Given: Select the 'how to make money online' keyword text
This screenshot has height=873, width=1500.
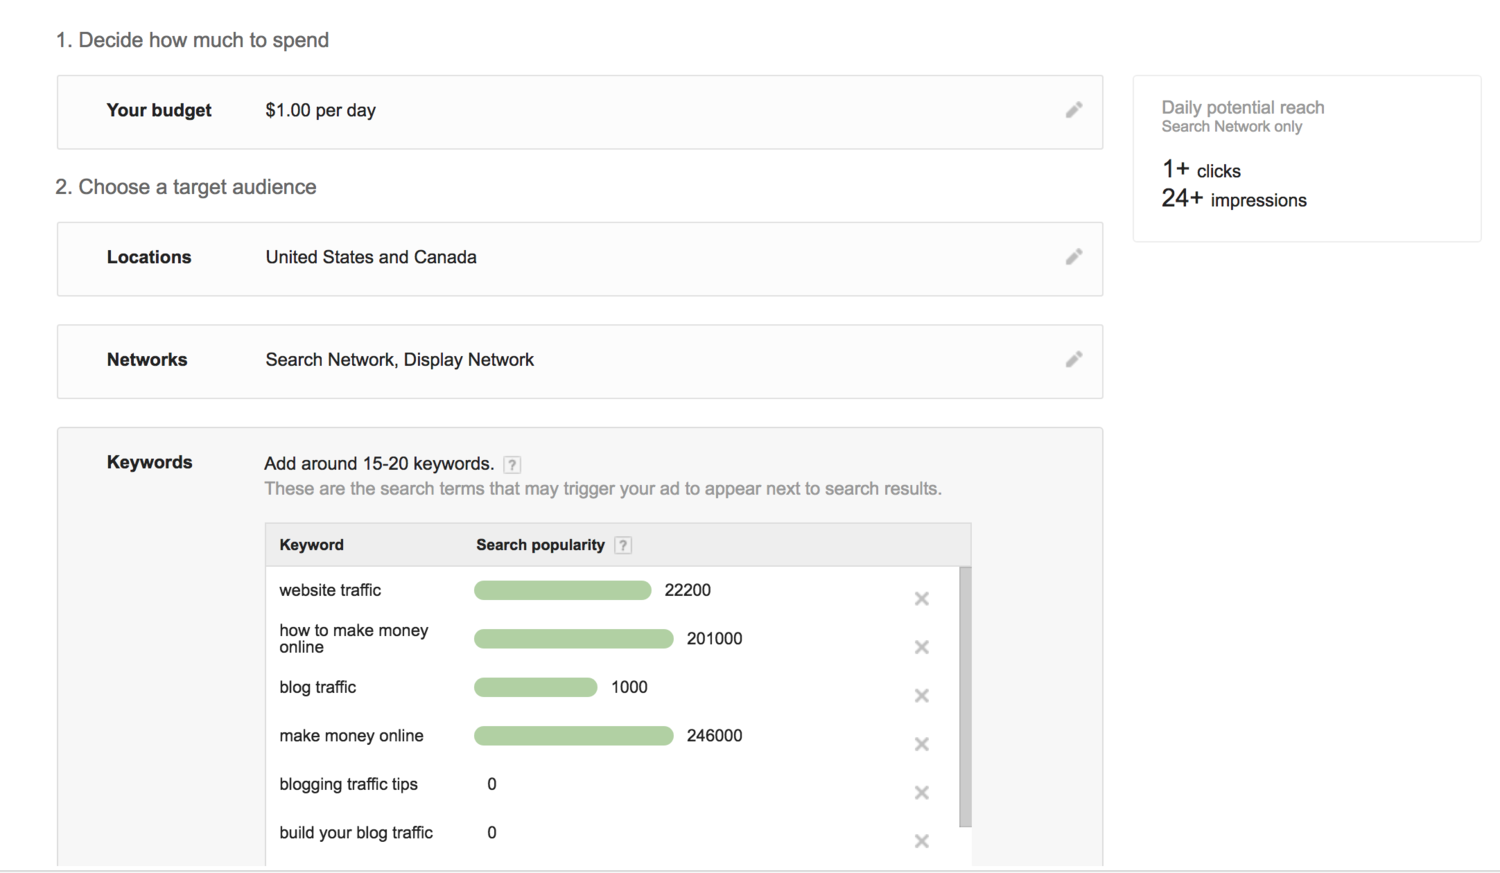Looking at the screenshot, I should click(354, 639).
